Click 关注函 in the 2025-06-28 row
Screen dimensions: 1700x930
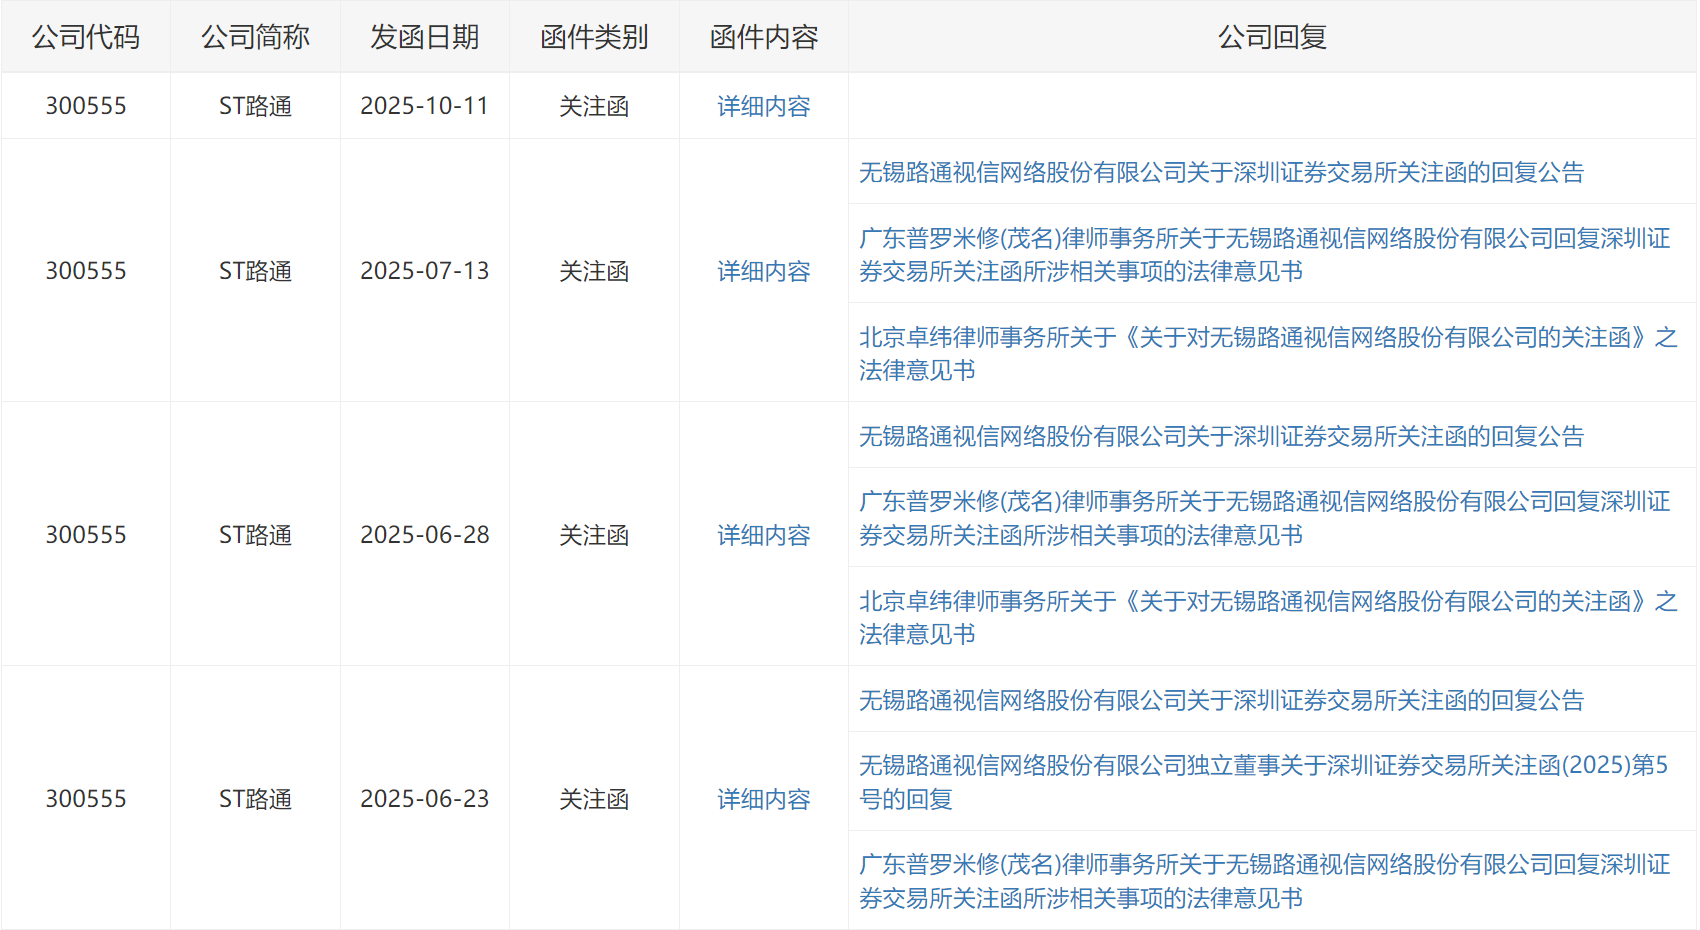(594, 535)
